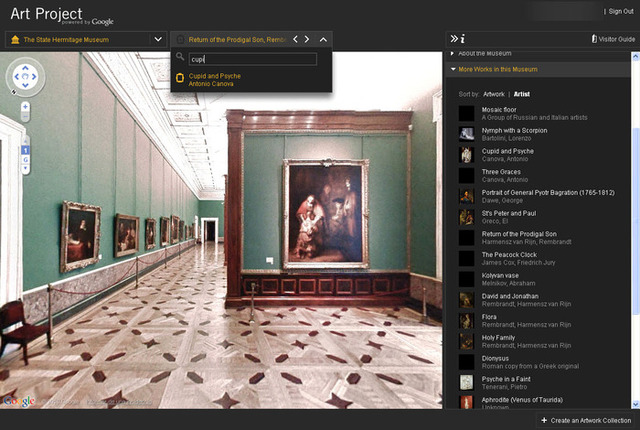Pan the view up with navigation arrow

click(25, 68)
